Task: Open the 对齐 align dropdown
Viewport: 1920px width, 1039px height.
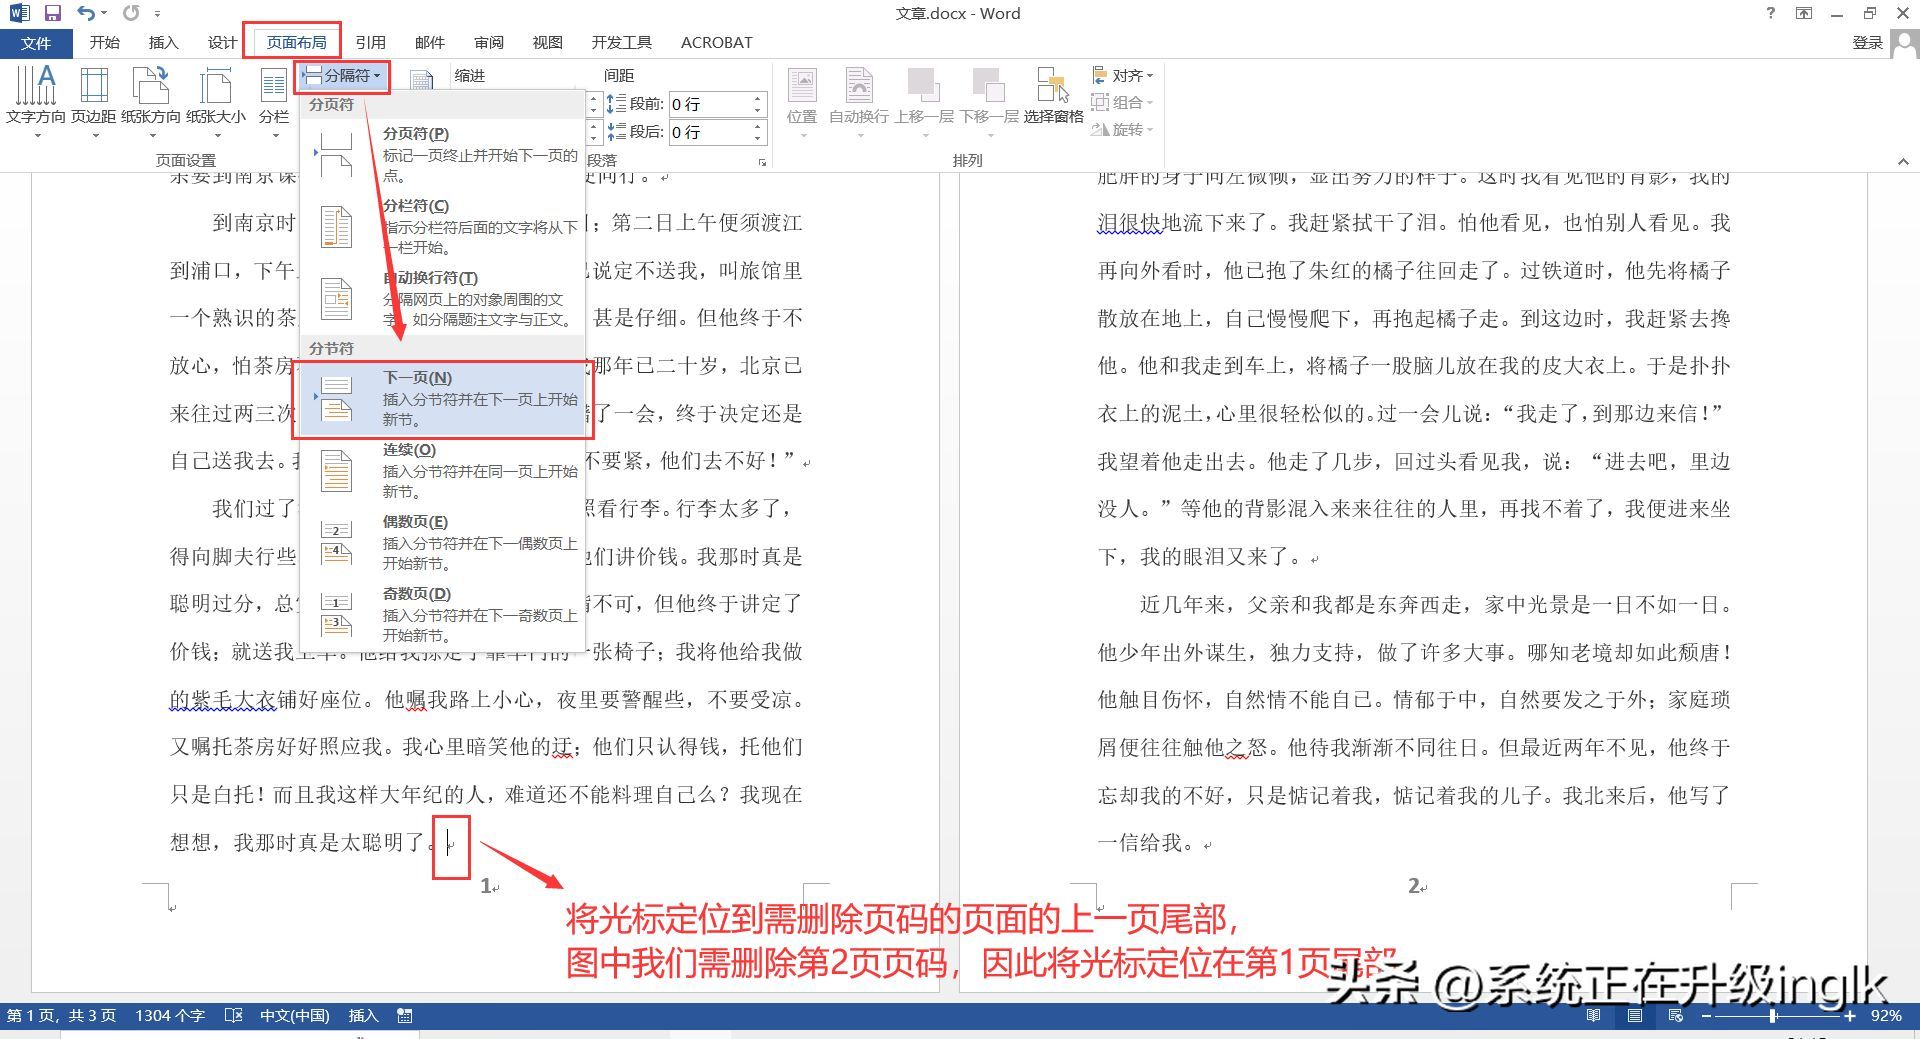Action: (1122, 75)
